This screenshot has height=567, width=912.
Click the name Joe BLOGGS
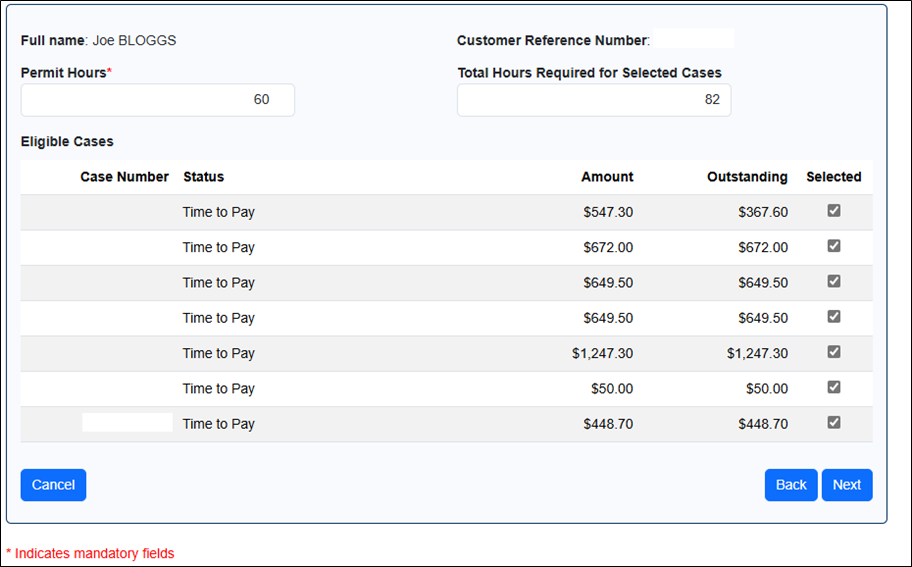click(x=134, y=41)
